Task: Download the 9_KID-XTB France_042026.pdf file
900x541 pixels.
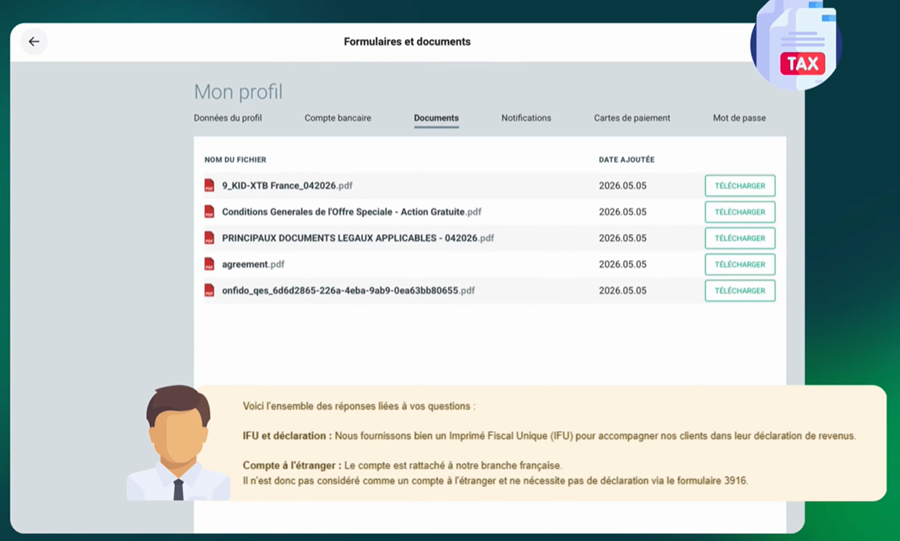Action: pos(740,185)
